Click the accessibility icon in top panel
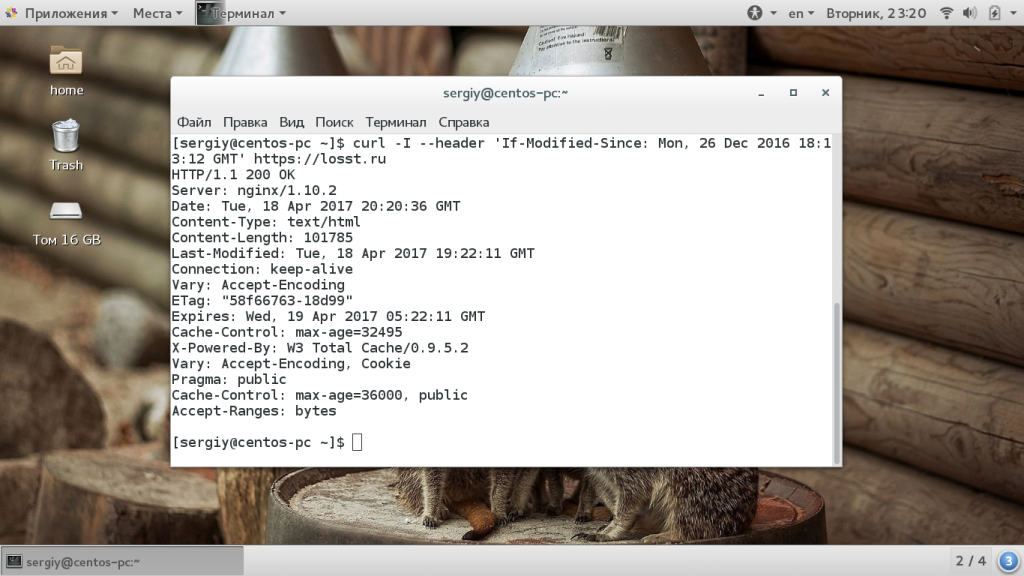The image size is (1024, 576). [755, 13]
